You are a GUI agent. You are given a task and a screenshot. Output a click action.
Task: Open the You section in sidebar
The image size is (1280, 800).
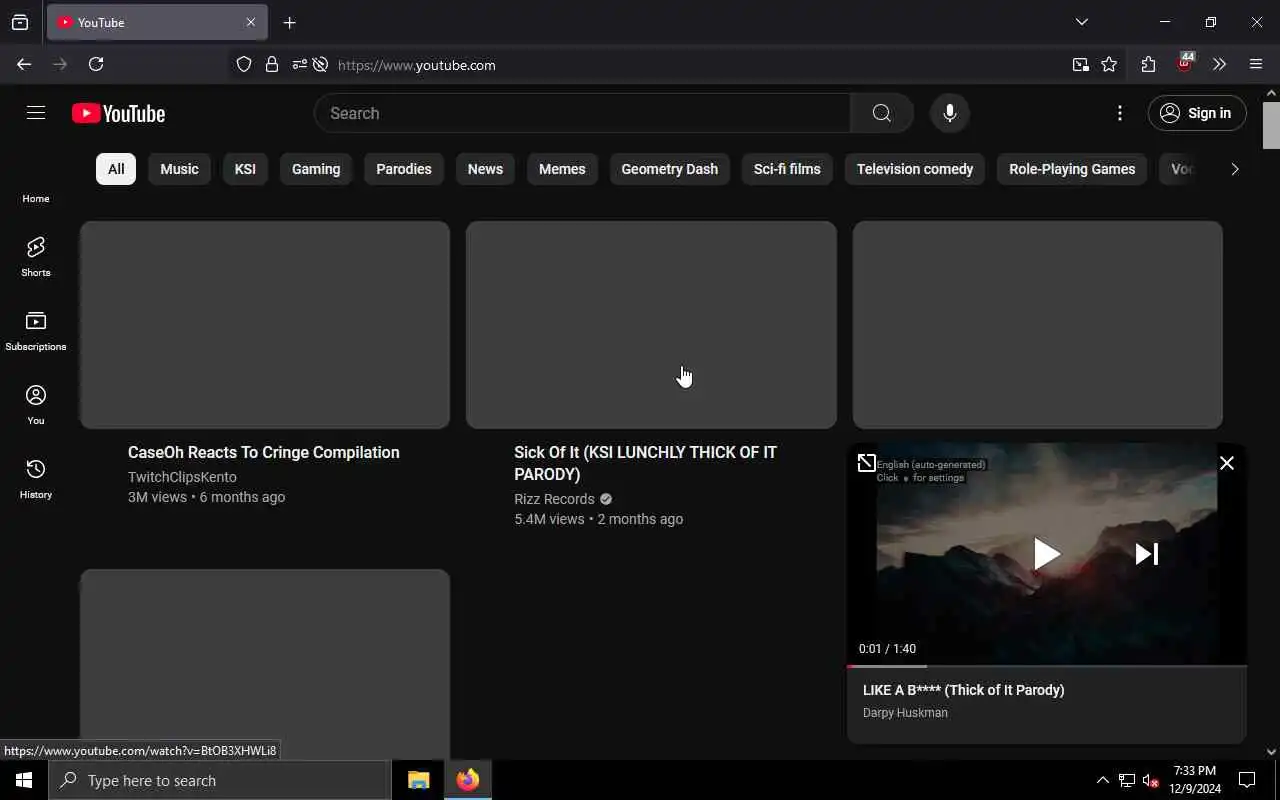click(36, 404)
